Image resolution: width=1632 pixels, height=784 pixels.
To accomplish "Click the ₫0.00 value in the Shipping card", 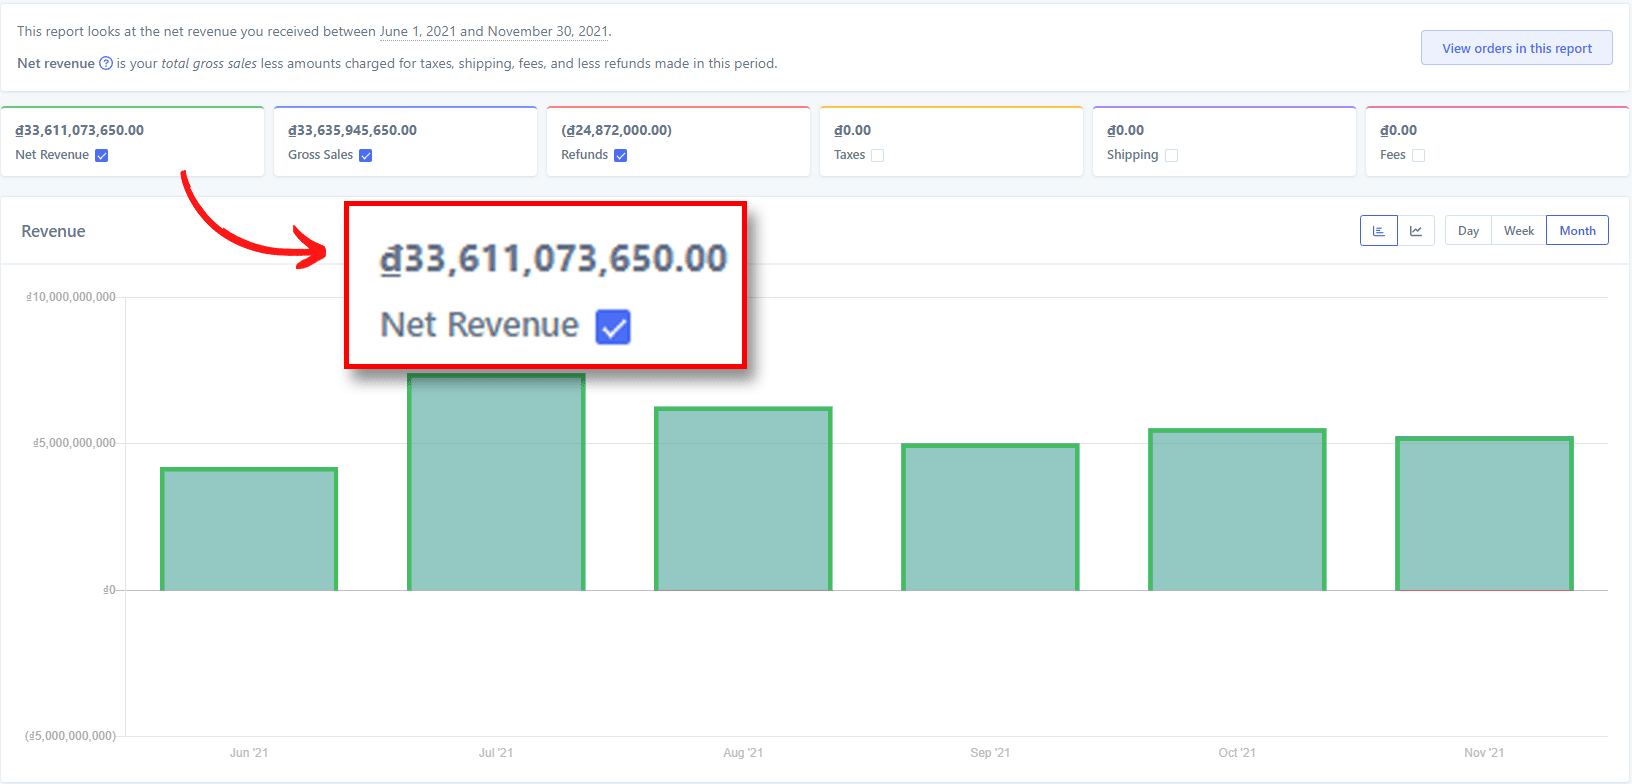I will tap(1125, 130).
